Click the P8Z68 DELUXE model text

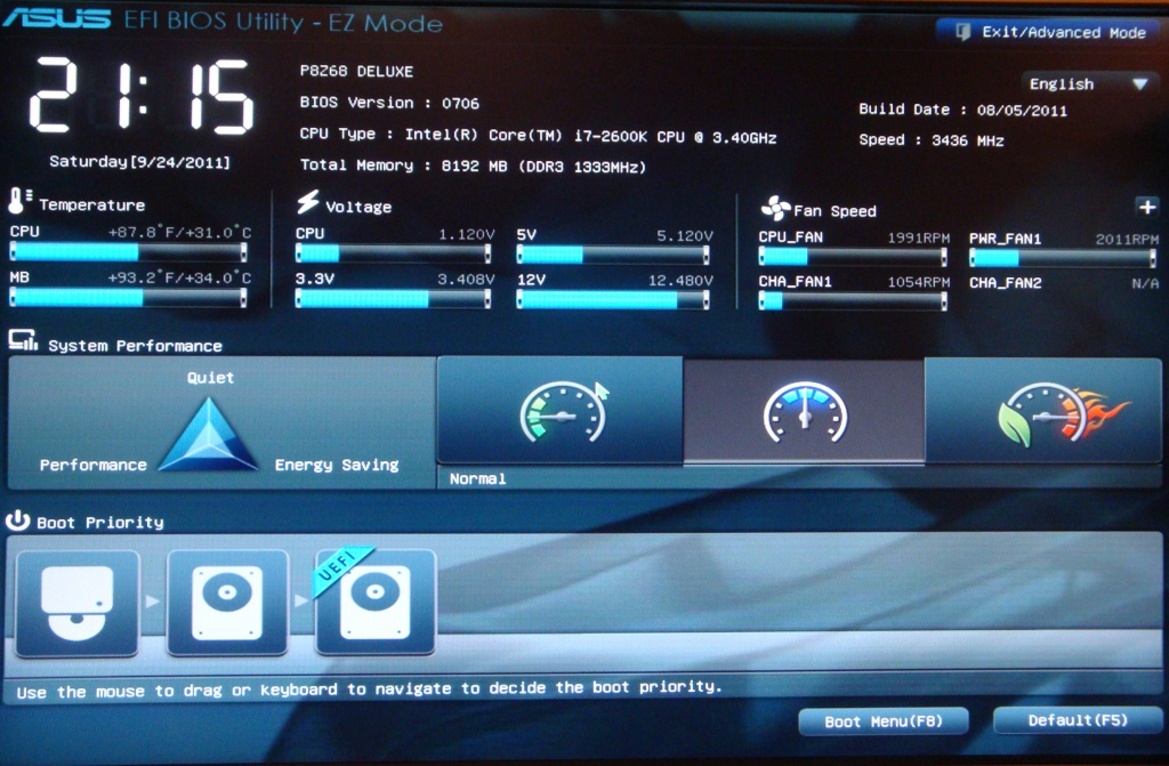(x=356, y=72)
